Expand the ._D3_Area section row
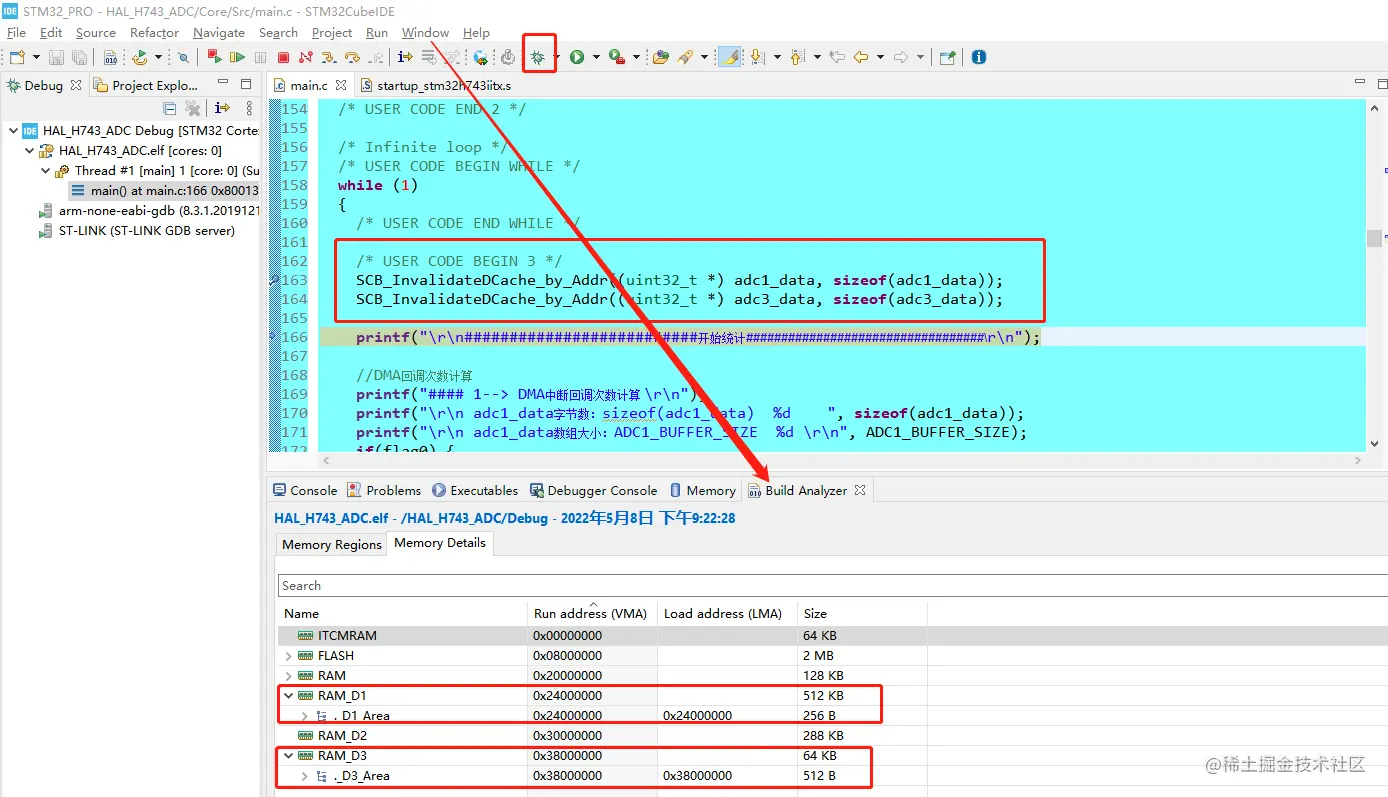The image size is (1388, 797). point(305,776)
